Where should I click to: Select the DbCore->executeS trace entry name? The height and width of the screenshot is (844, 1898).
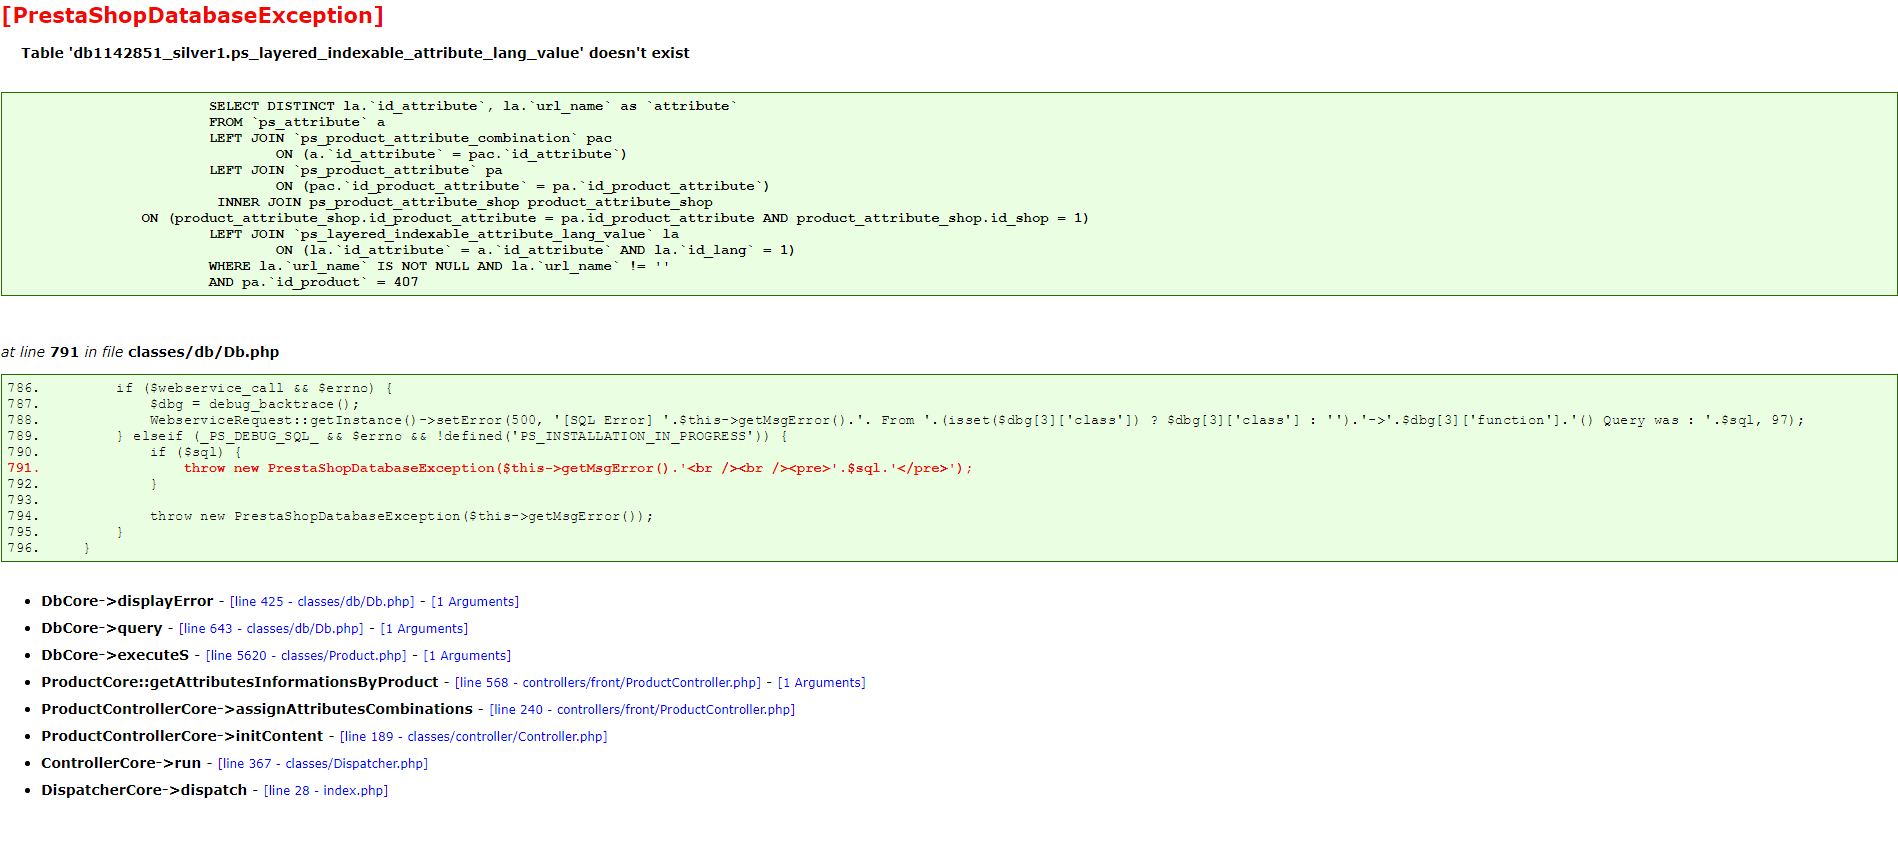click(x=115, y=655)
